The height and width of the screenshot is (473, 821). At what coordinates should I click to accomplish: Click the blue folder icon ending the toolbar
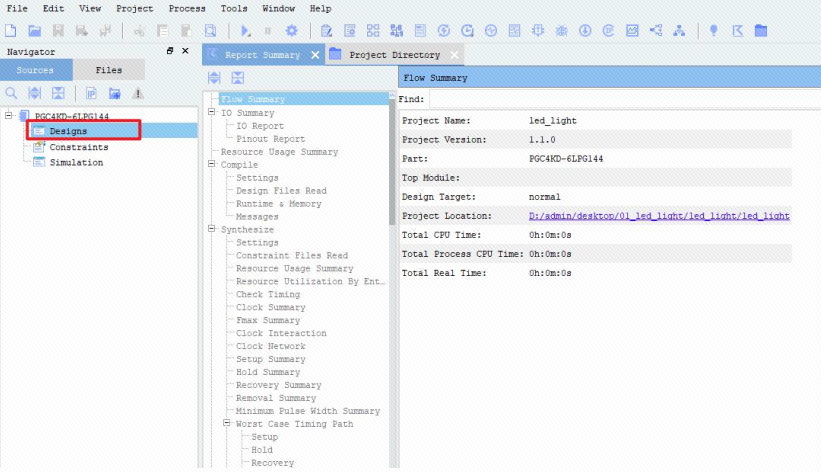pyautogui.click(x=761, y=31)
